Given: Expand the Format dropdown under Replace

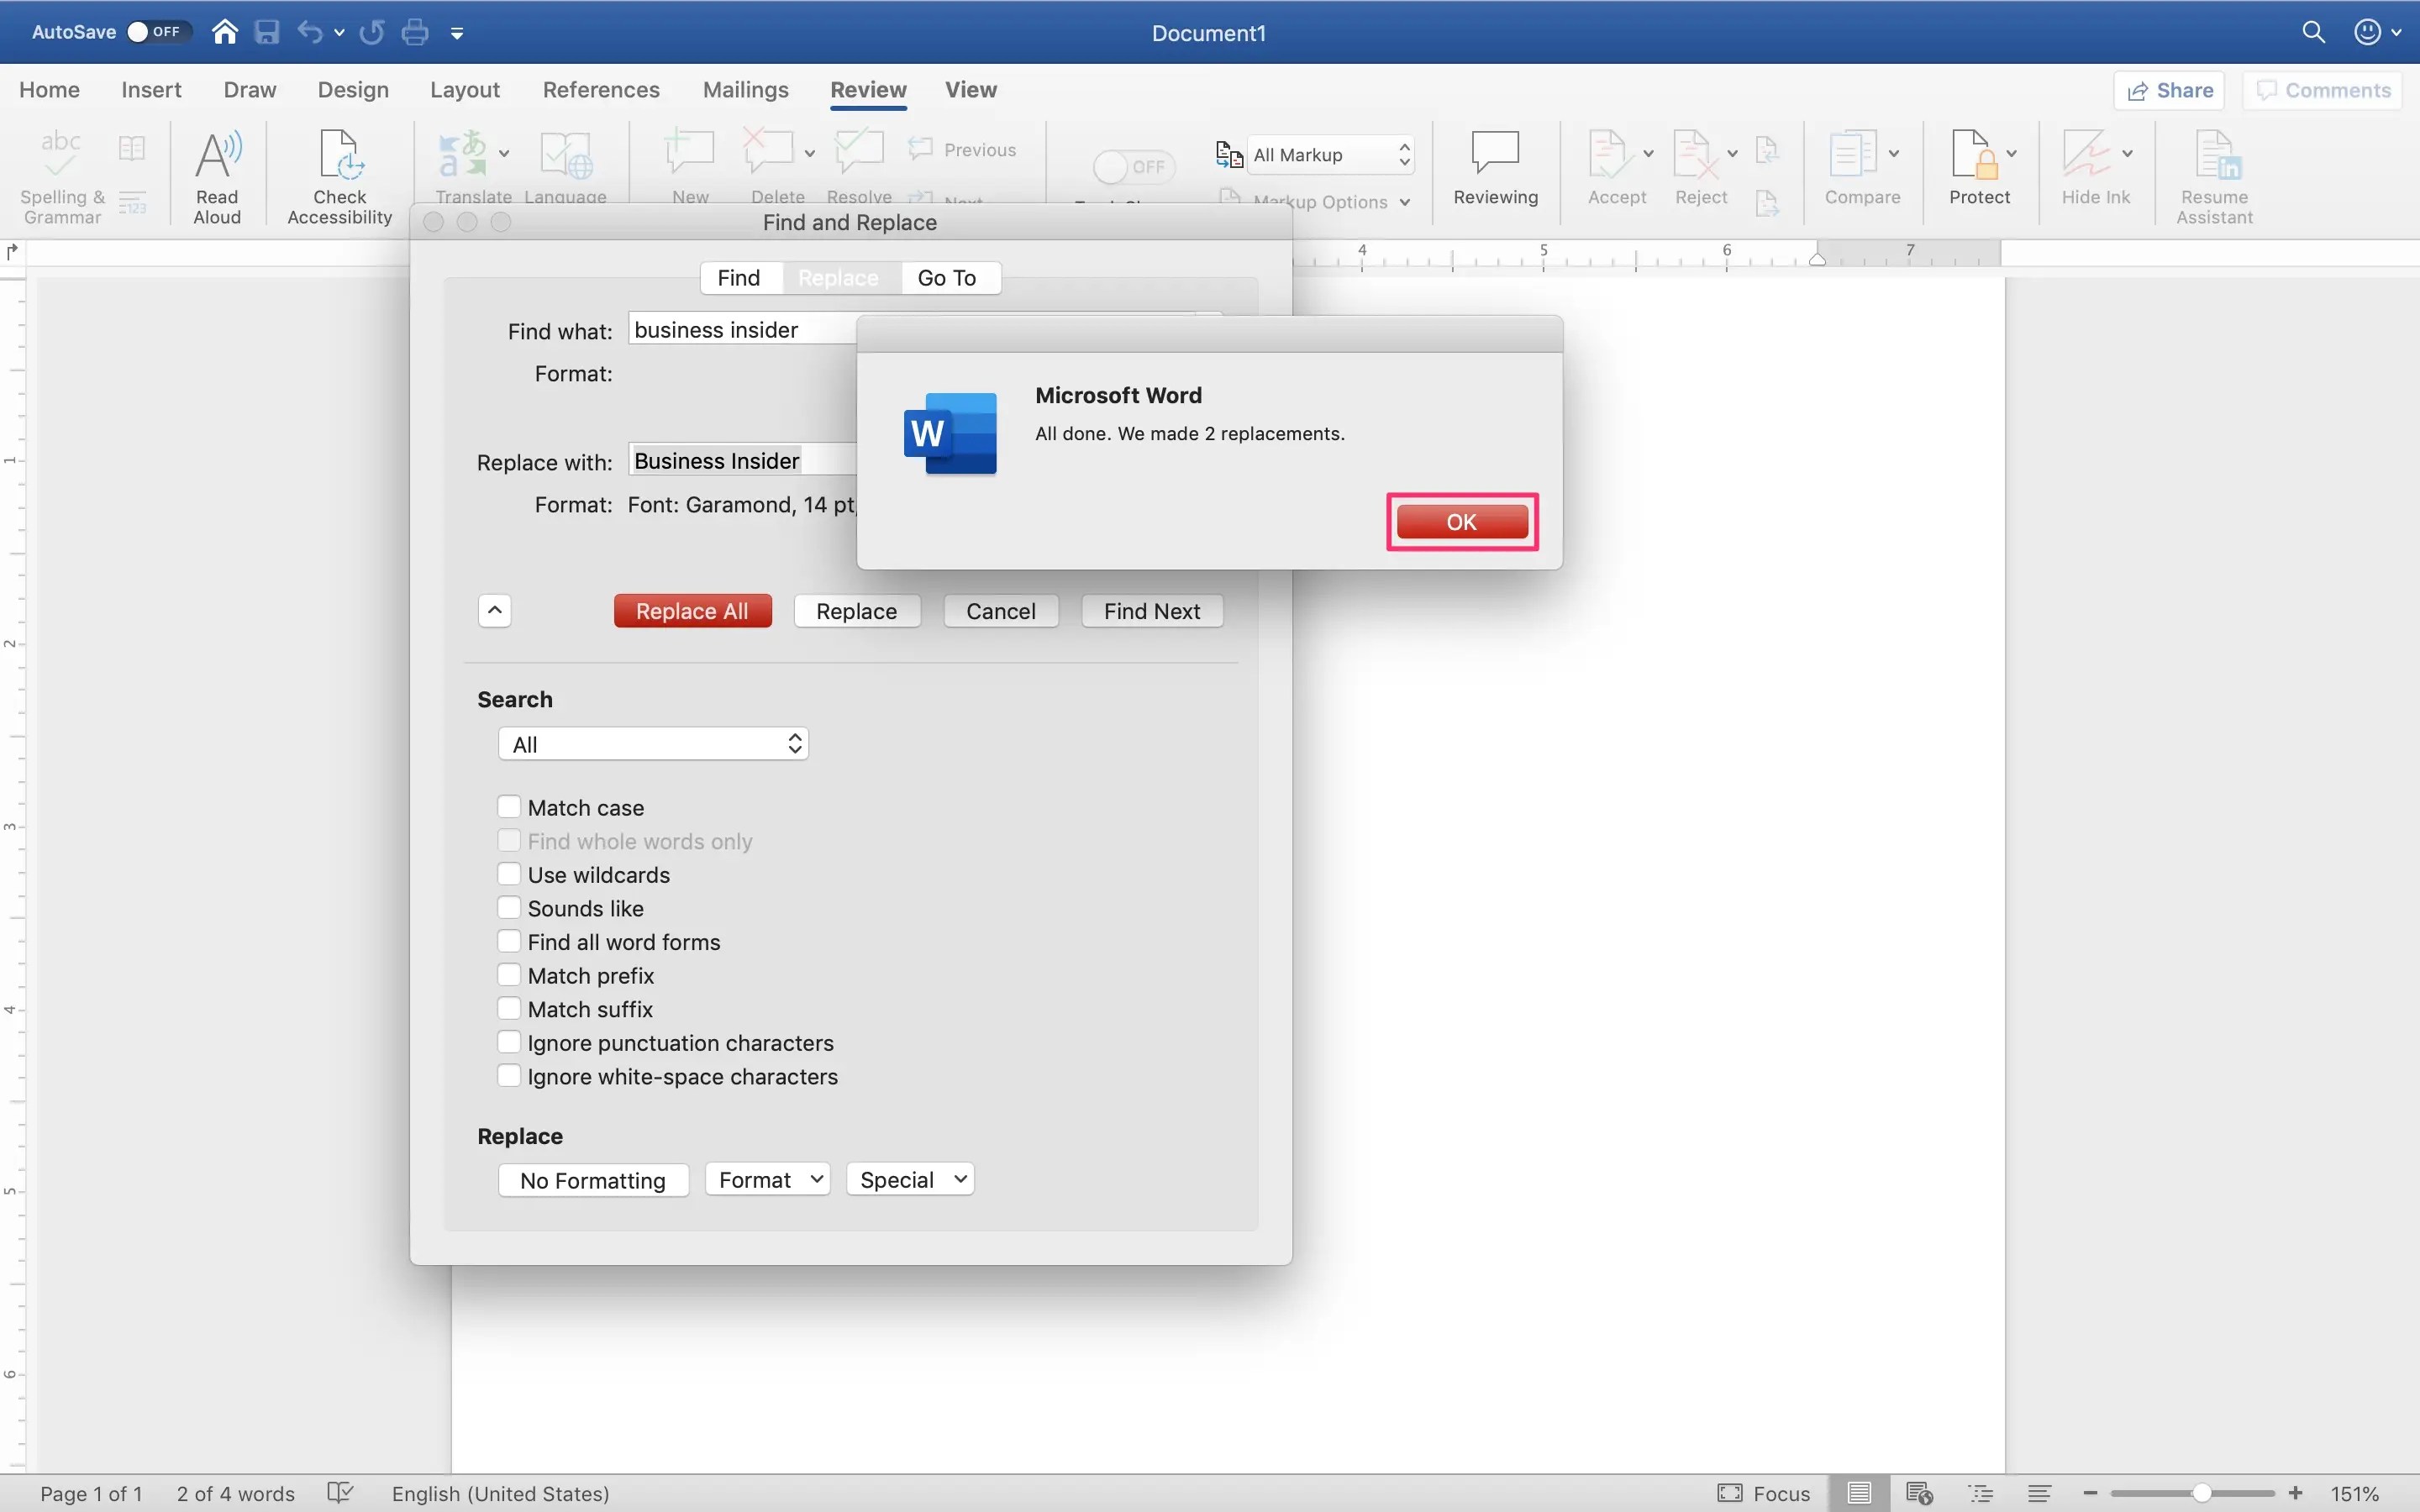Looking at the screenshot, I should coord(768,1180).
